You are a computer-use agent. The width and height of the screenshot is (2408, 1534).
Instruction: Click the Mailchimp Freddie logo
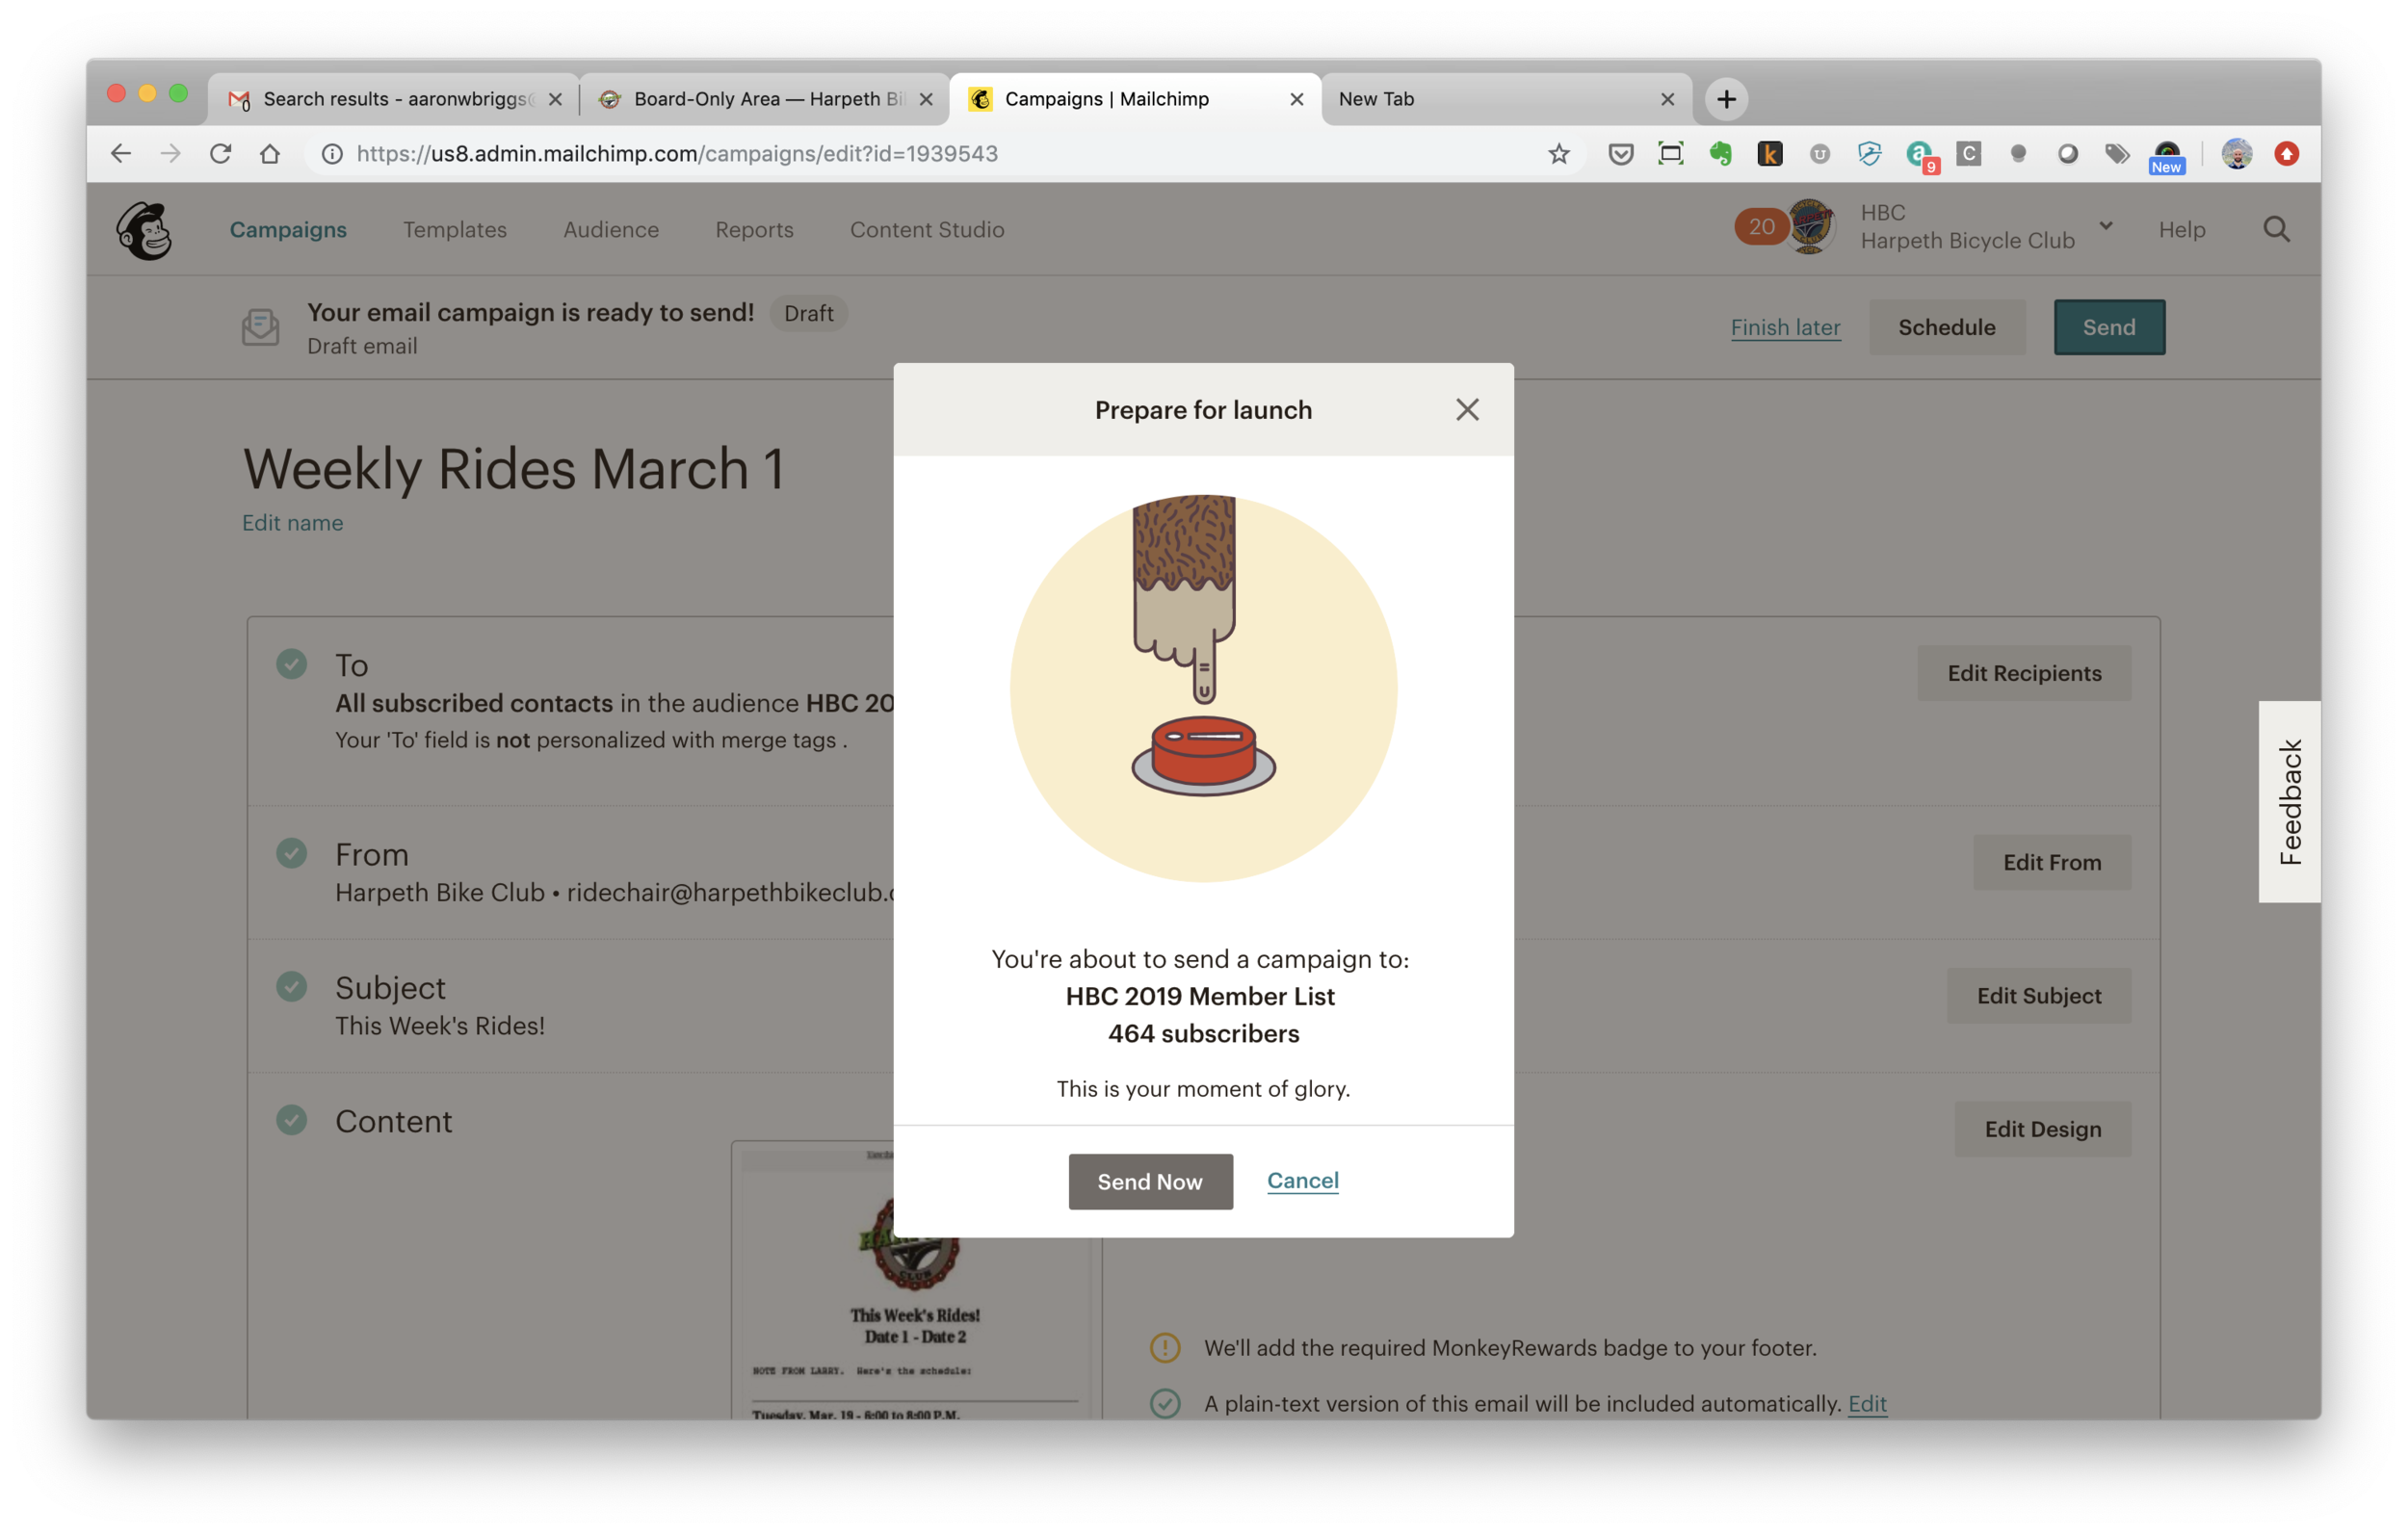(x=144, y=230)
